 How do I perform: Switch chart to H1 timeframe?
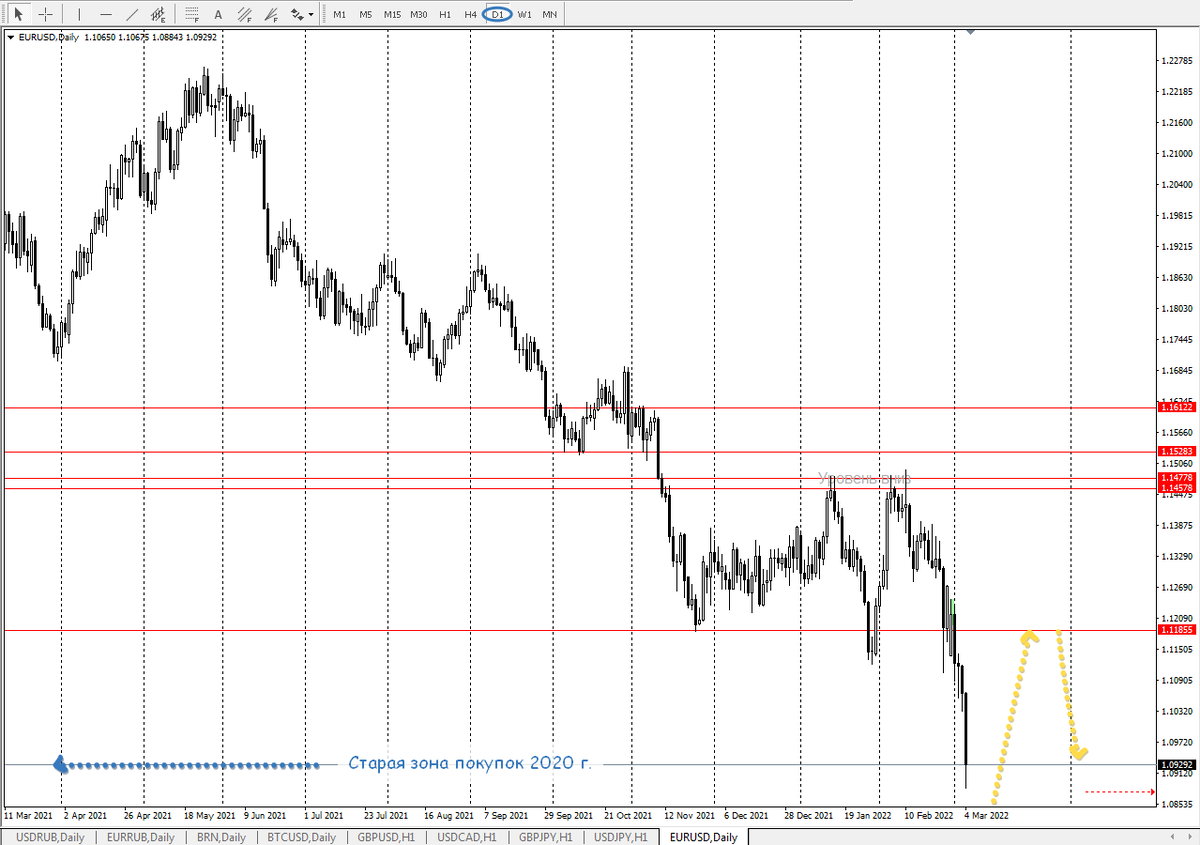pyautogui.click(x=445, y=14)
